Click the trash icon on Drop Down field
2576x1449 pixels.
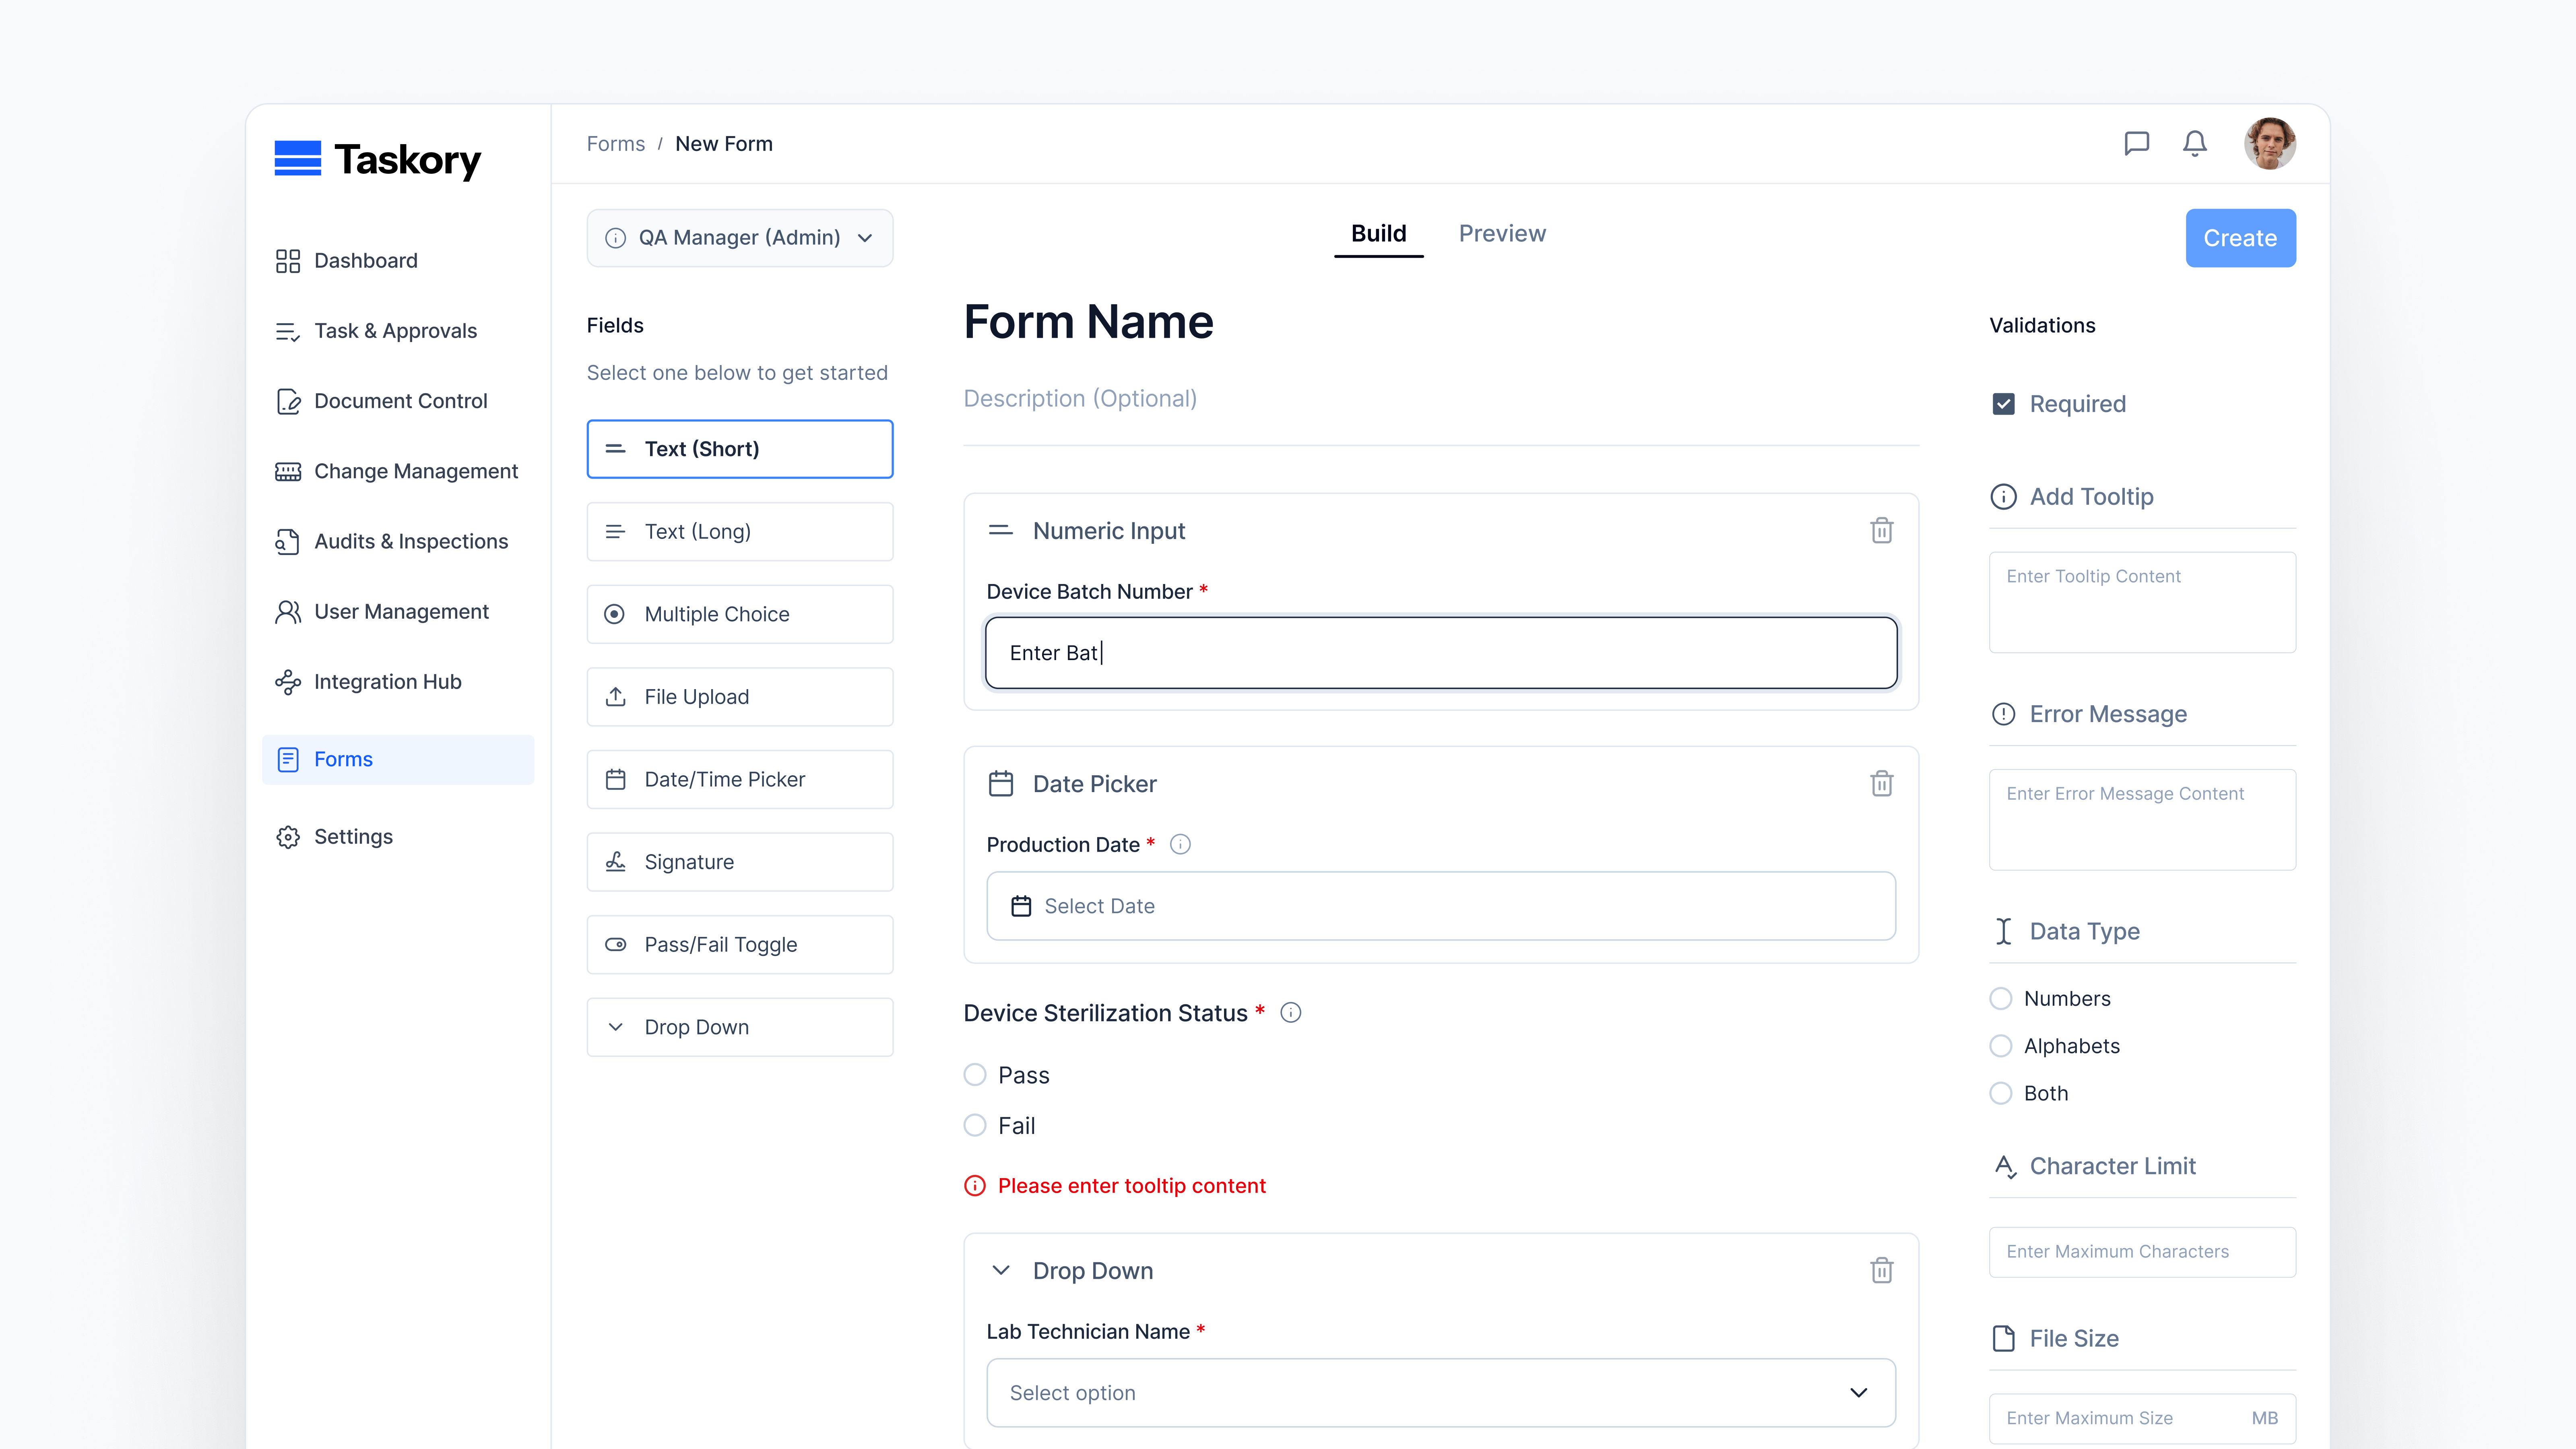(x=1881, y=1270)
